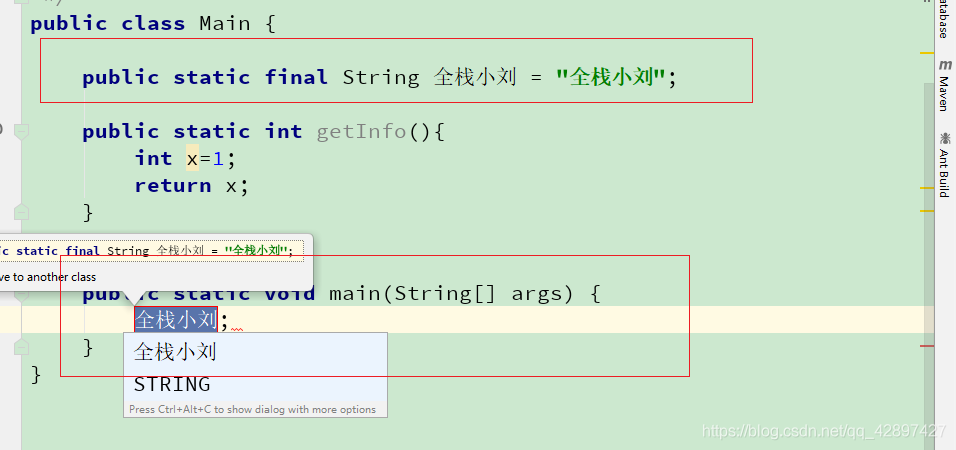Click 全栈小刘 field name in the declaration
The image size is (956, 450).
click(475, 77)
